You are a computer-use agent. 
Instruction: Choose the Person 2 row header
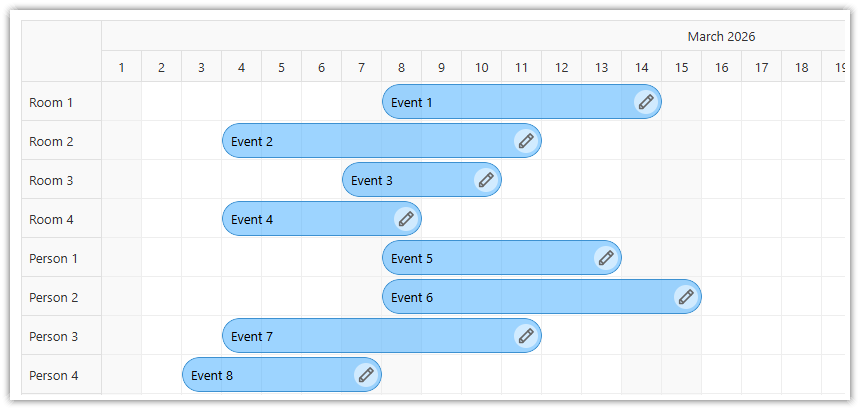click(x=54, y=297)
